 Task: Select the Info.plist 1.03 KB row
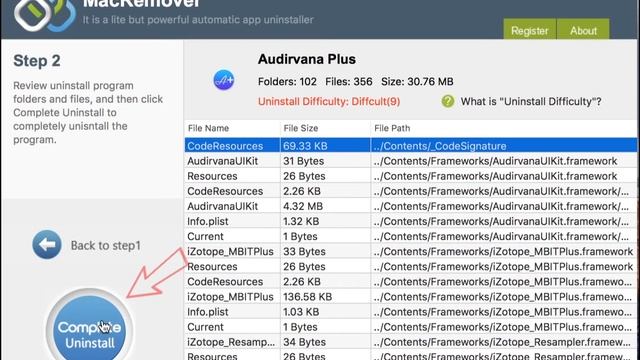pos(411,312)
